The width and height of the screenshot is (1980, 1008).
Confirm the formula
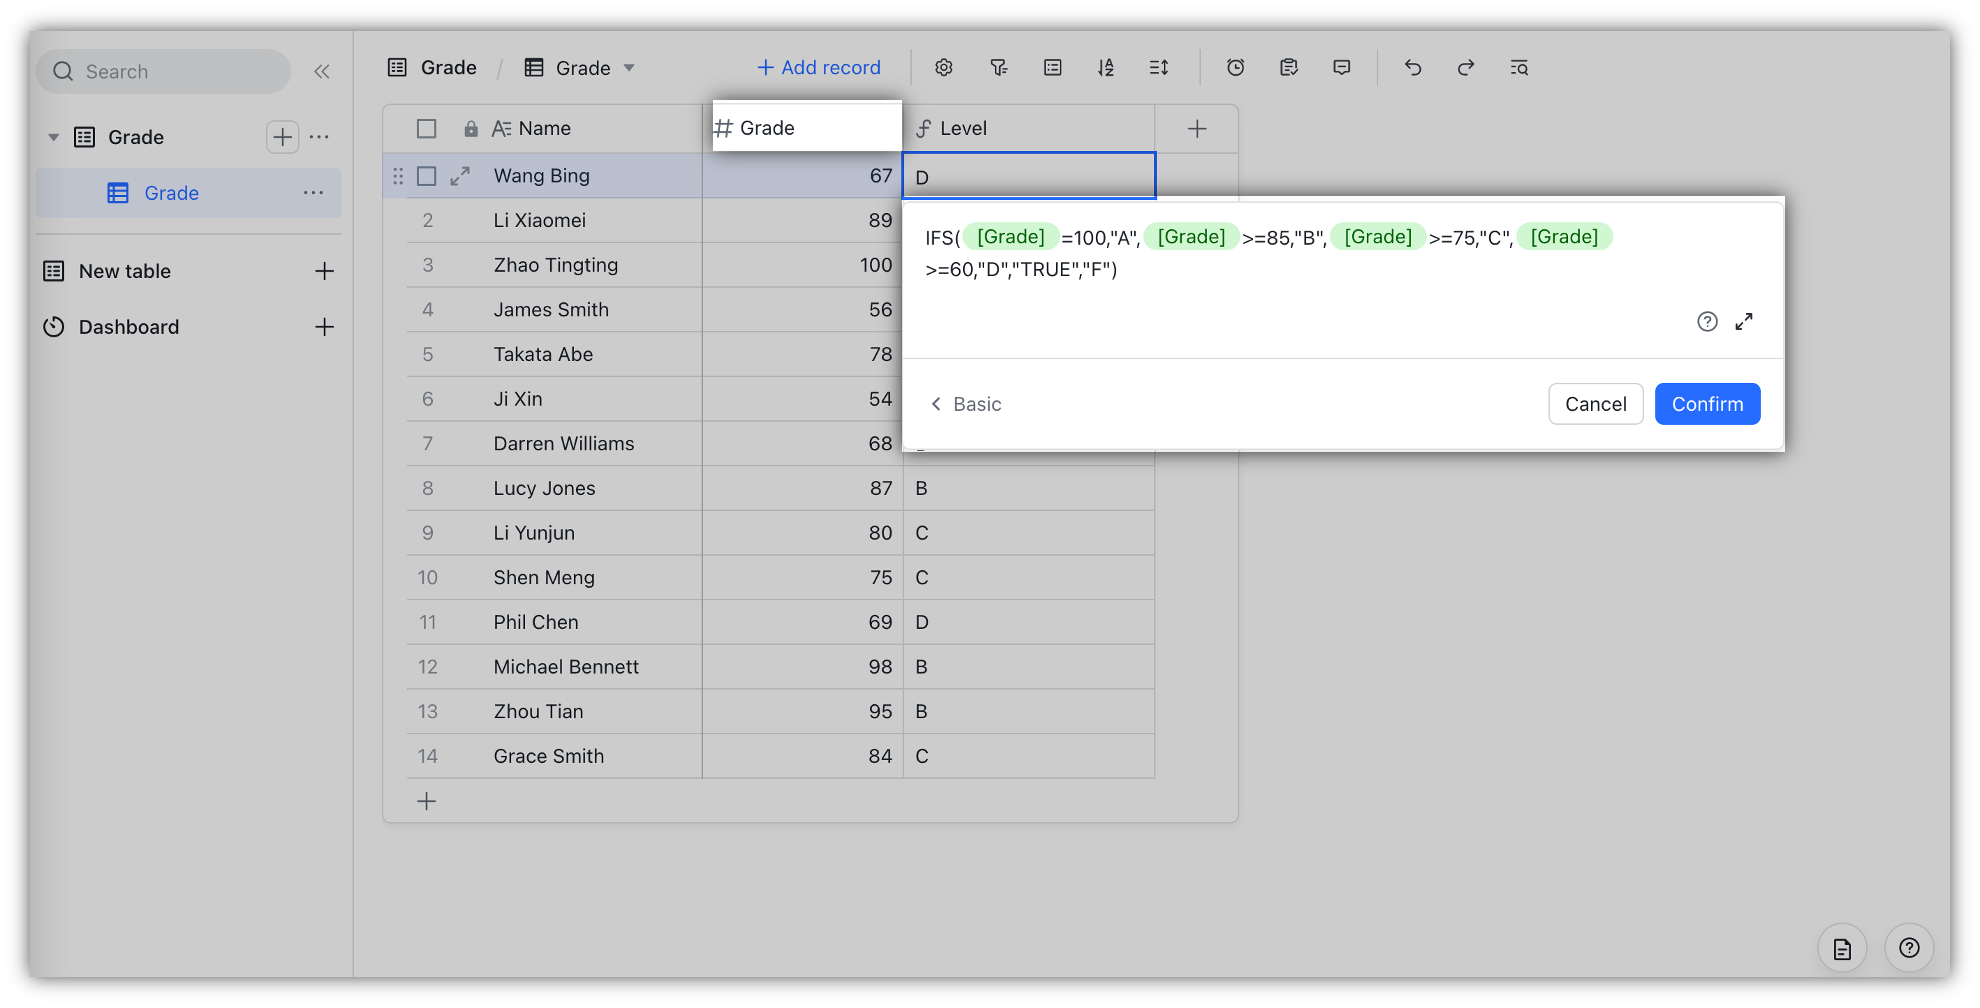point(1707,404)
